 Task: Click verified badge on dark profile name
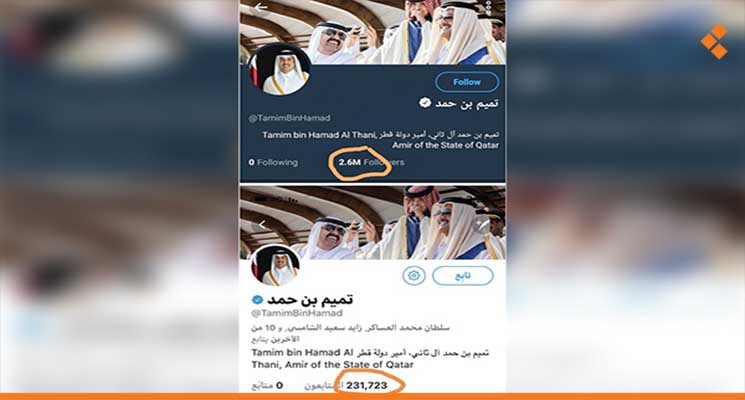click(425, 103)
